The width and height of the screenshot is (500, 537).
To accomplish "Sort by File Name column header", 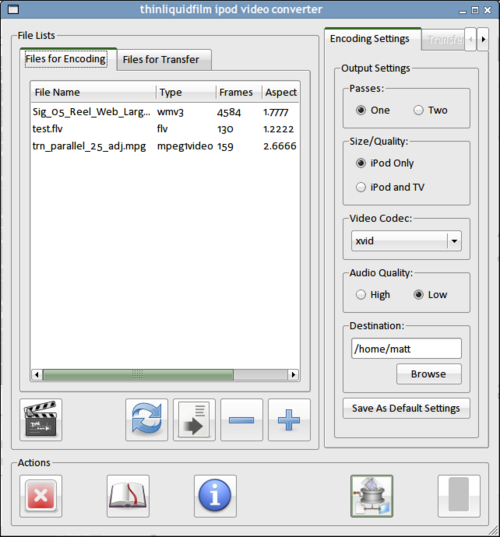I will click(x=93, y=92).
